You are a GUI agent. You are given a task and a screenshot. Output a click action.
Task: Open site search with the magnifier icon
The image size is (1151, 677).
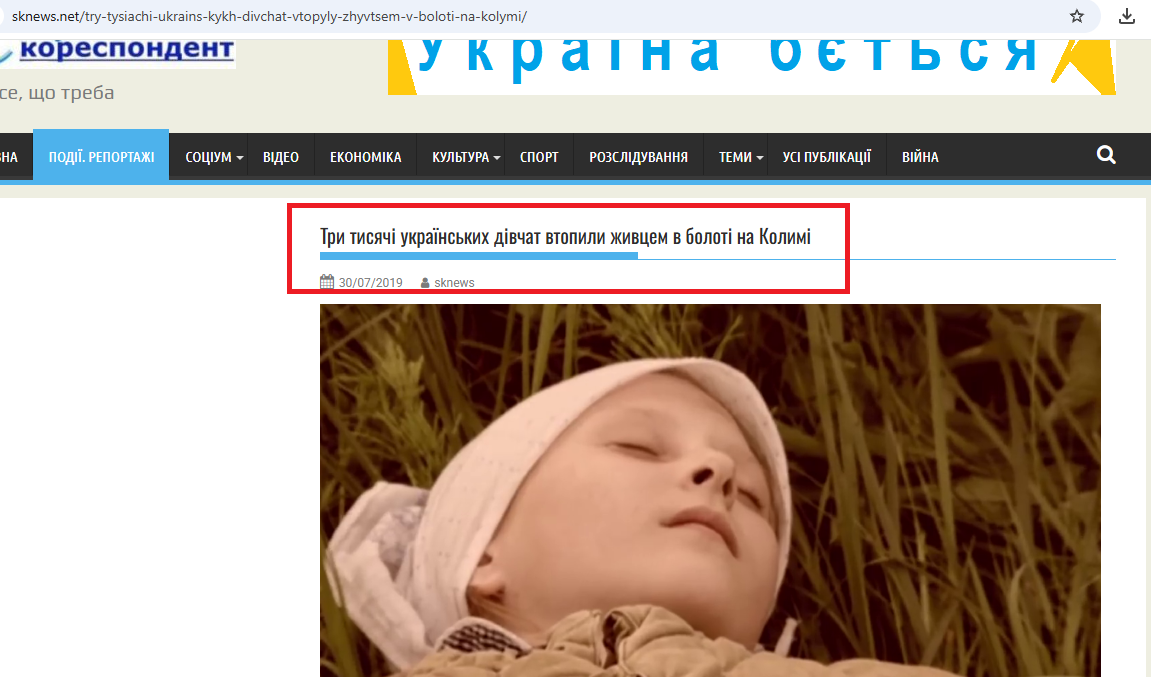1106,155
